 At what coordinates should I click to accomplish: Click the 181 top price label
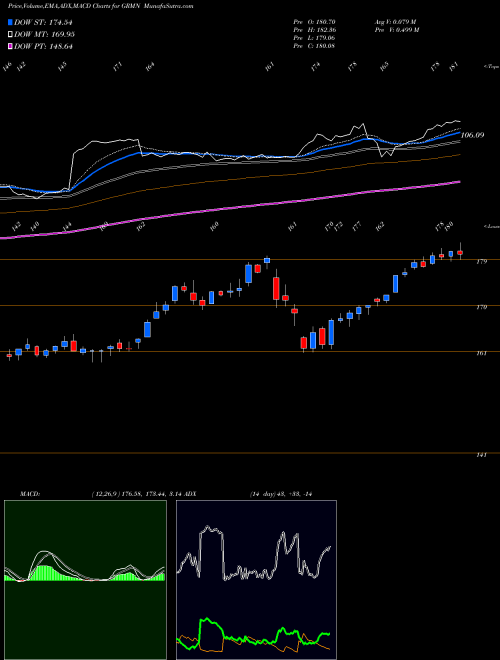coord(454,67)
